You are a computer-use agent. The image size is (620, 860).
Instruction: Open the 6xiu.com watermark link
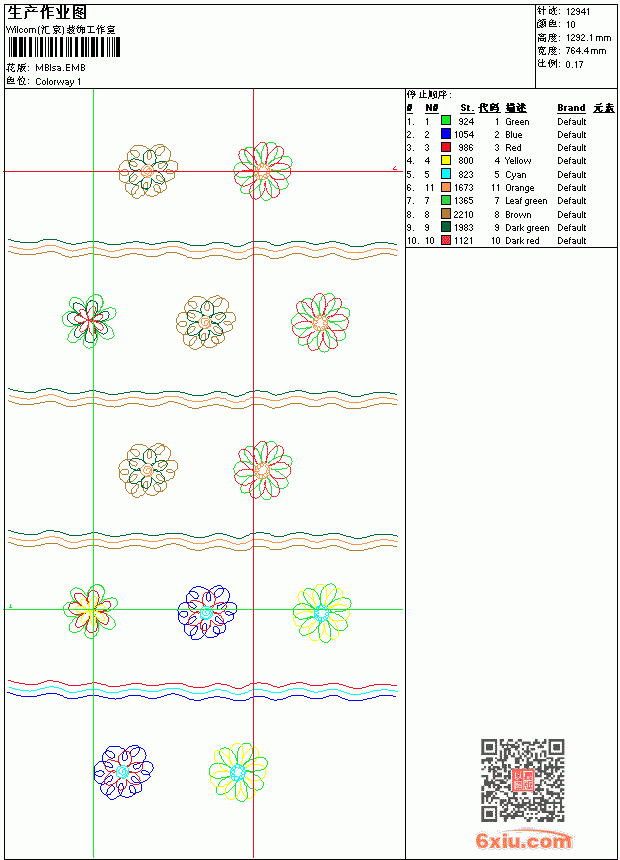pyautogui.click(x=523, y=840)
